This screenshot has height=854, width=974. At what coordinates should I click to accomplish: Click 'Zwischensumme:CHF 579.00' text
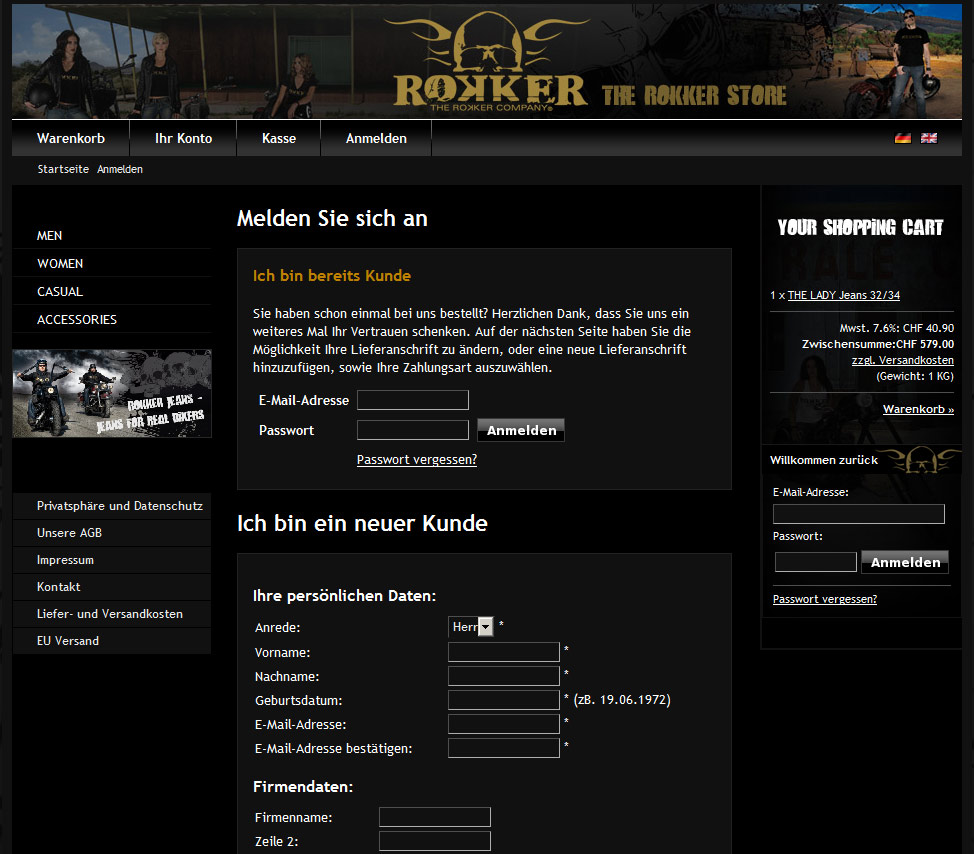tap(878, 343)
